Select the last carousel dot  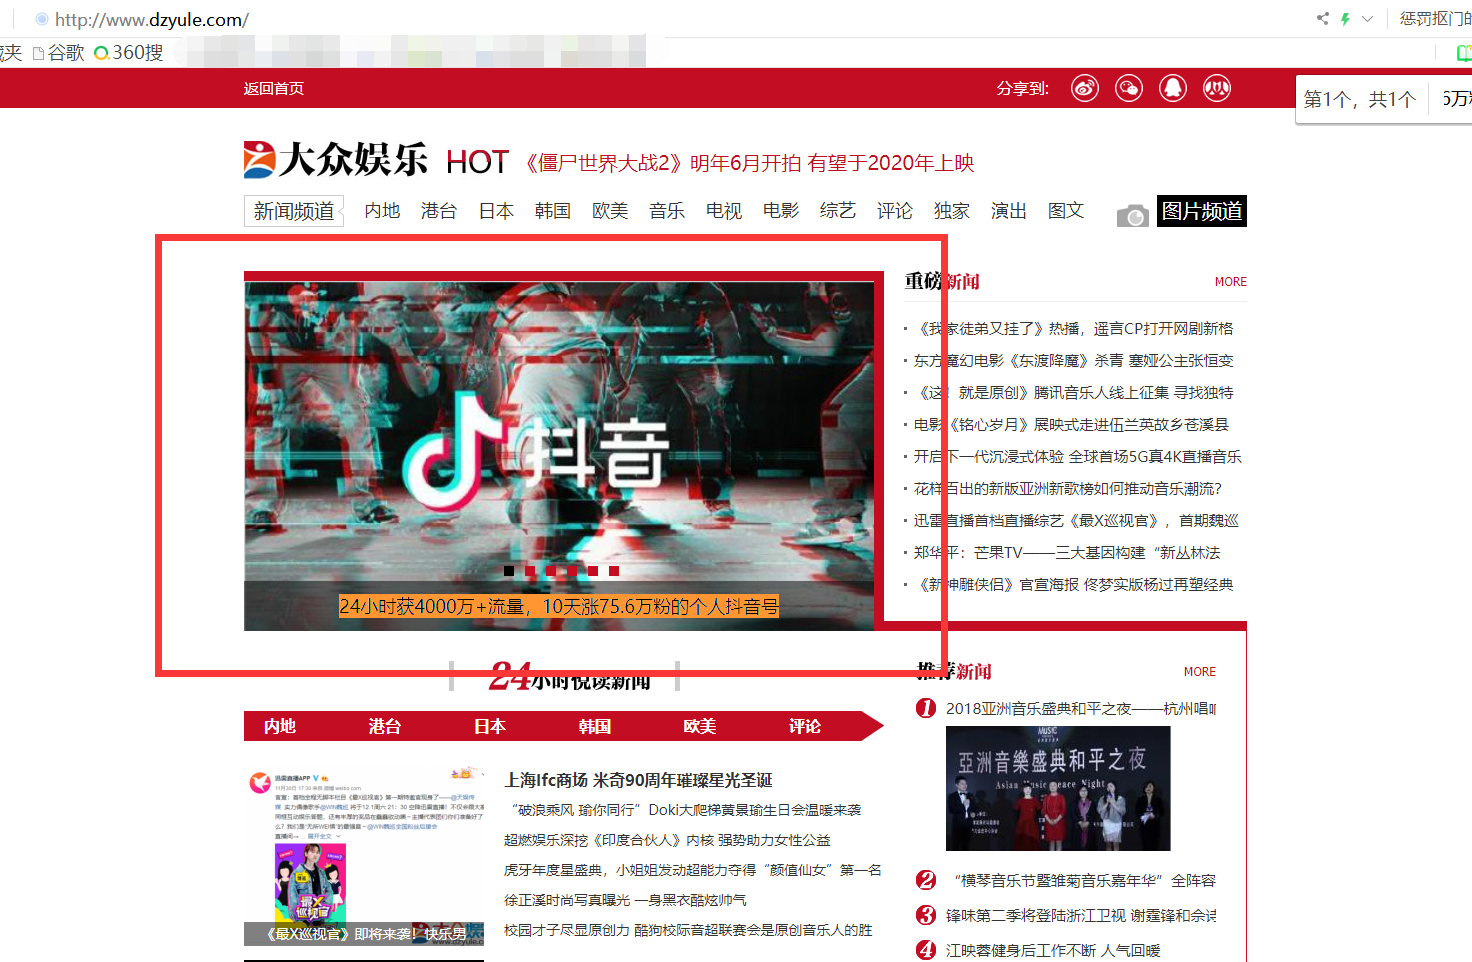[614, 571]
